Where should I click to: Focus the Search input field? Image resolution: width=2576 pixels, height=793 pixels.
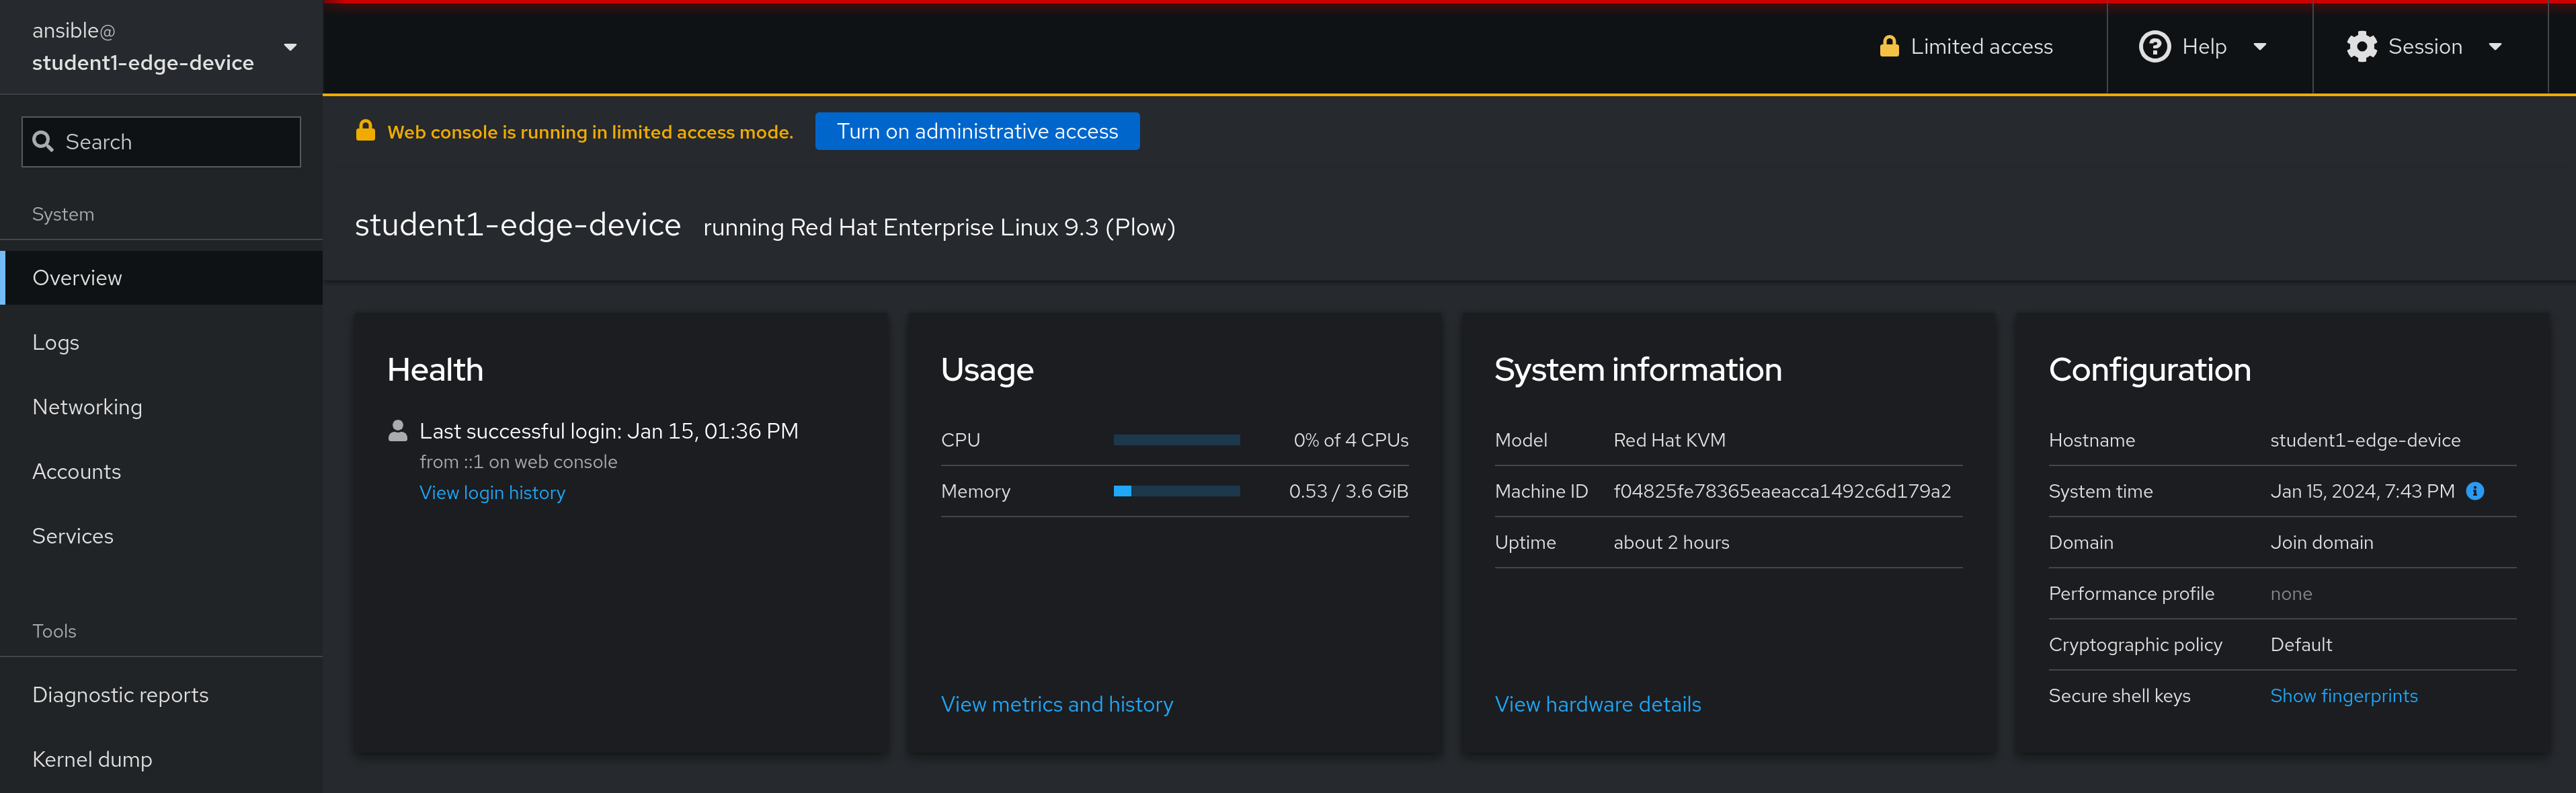click(x=161, y=142)
